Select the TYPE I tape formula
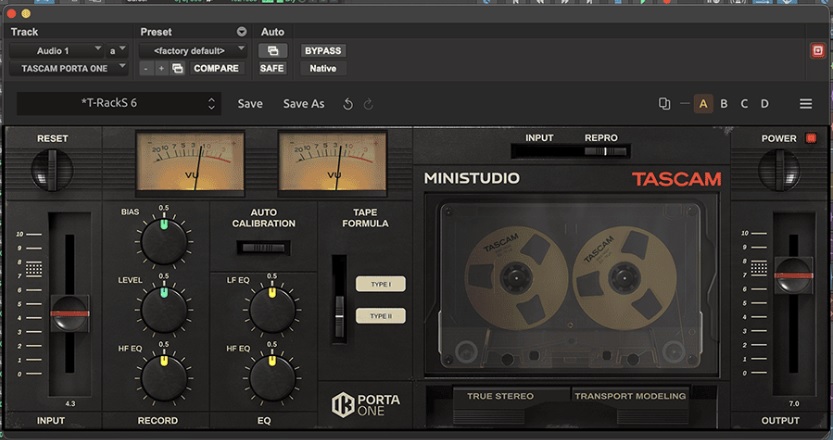The image size is (833, 440). [x=381, y=284]
